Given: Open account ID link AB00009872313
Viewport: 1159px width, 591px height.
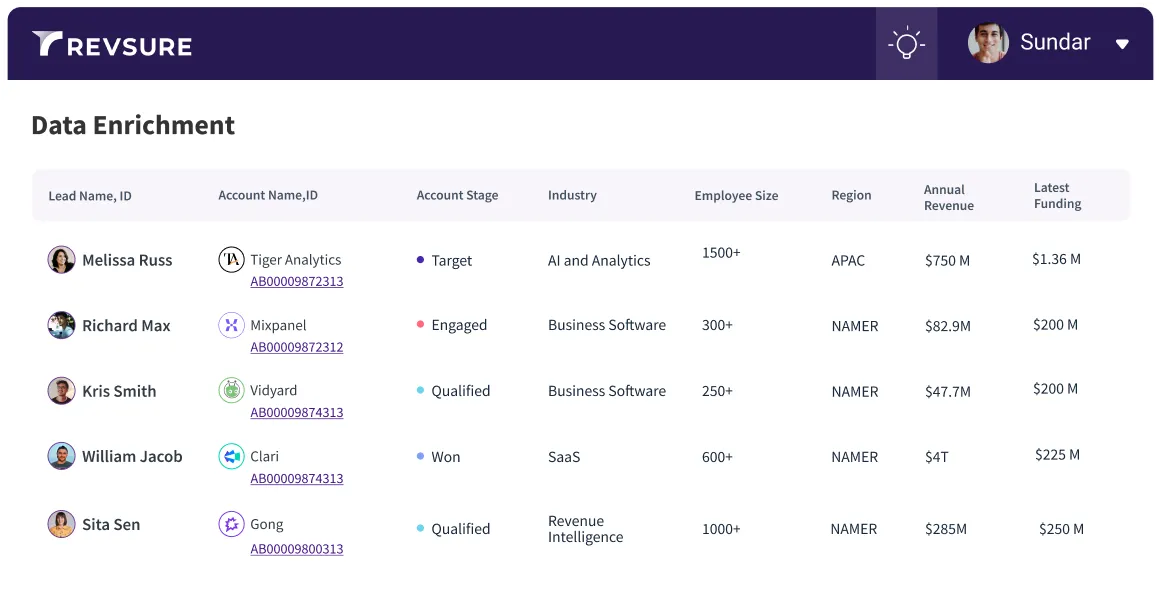Looking at the screenshot, I should click(296, 281).
